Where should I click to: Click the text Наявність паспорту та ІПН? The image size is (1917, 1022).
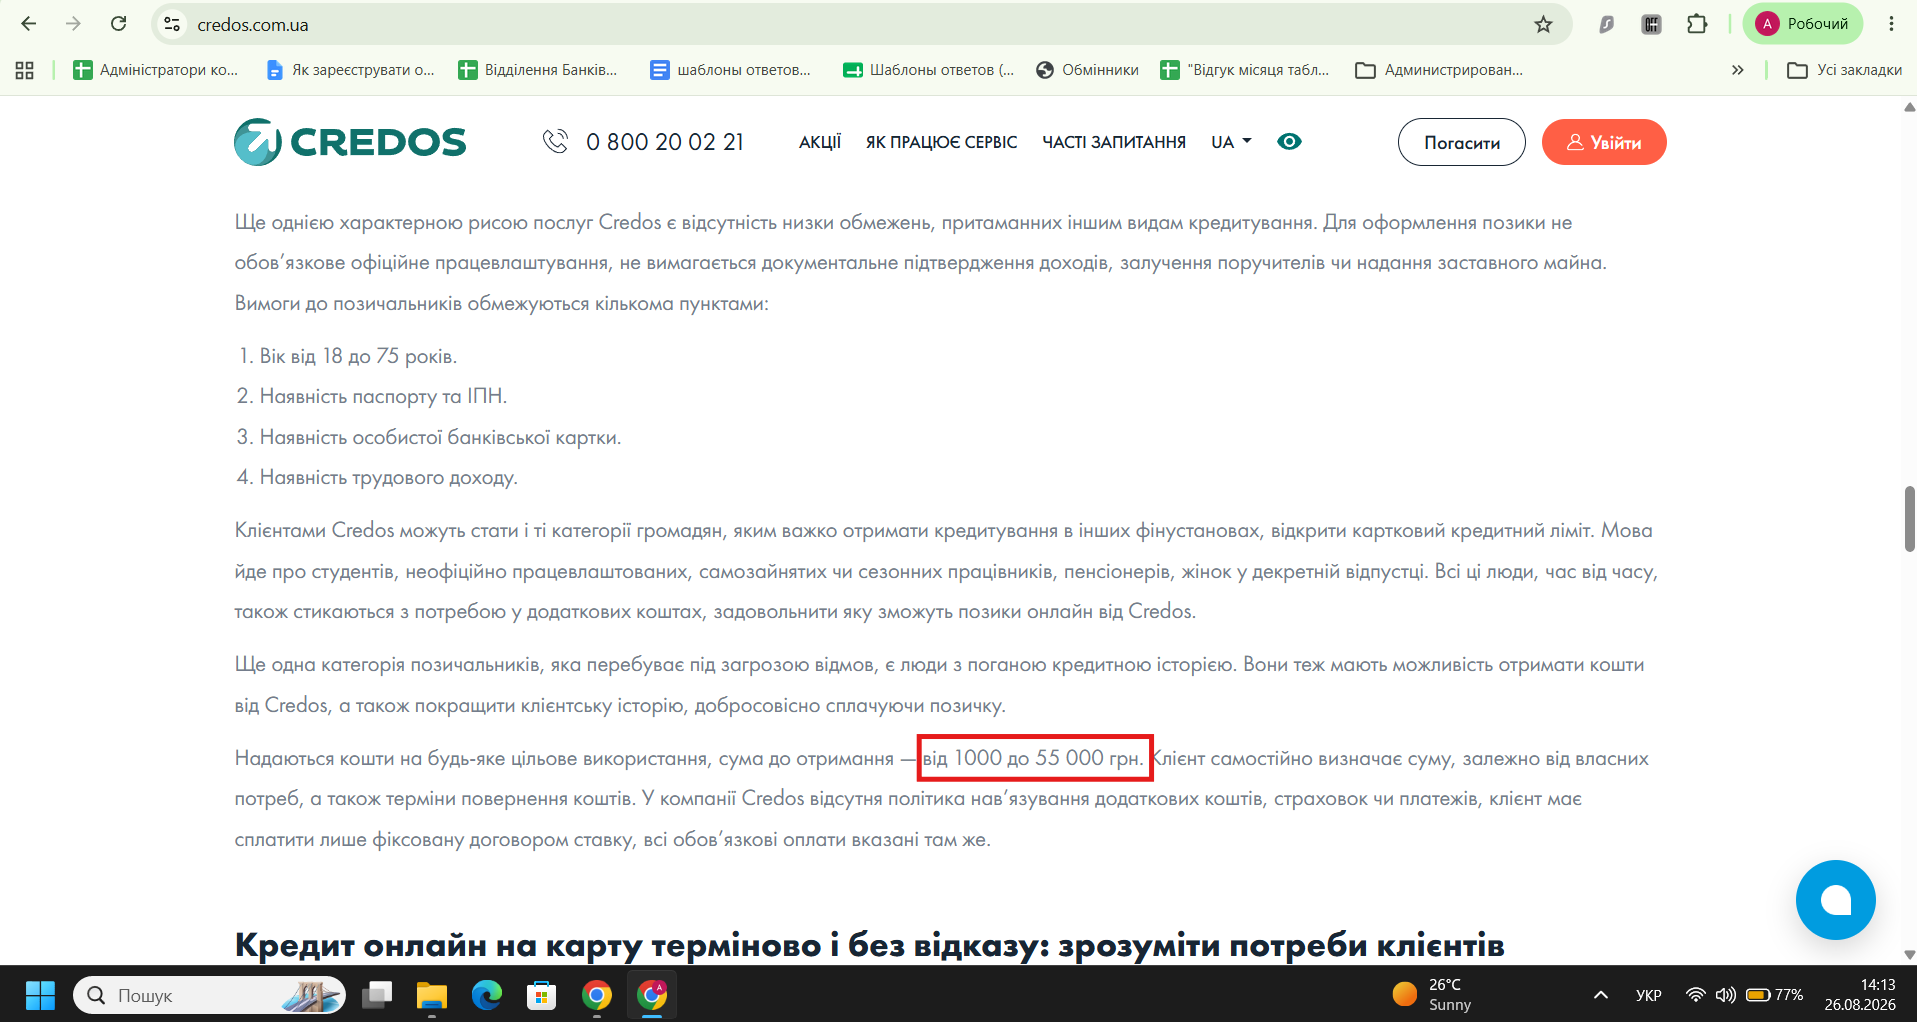point(383,396)
